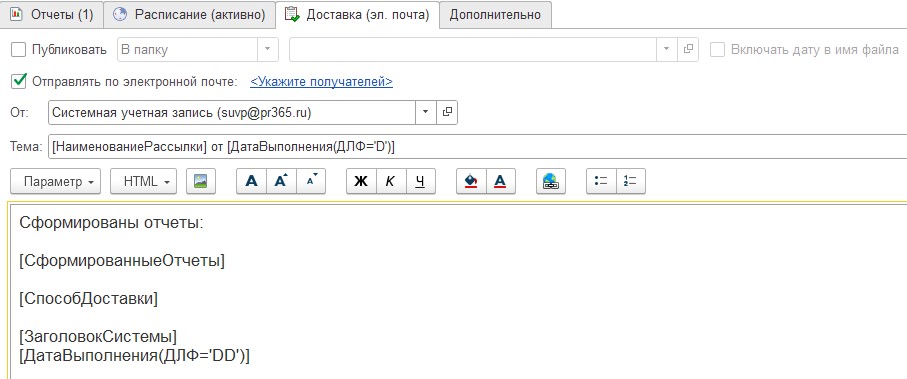Screen dimensions: 907x379
Task: Click [ЗаголовокСистемы] parameter in body
Action: 98,336
